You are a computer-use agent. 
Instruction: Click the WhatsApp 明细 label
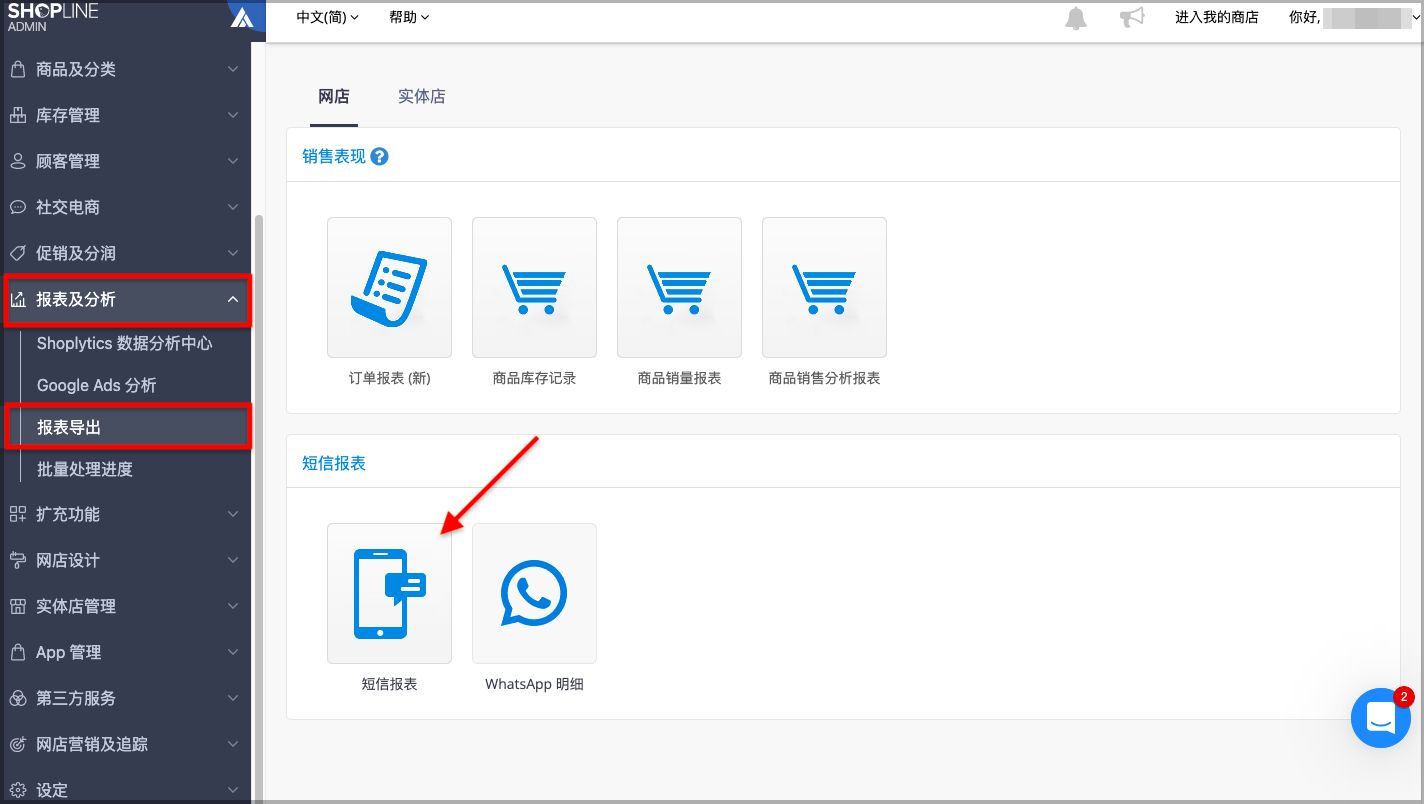click(534, 684)
